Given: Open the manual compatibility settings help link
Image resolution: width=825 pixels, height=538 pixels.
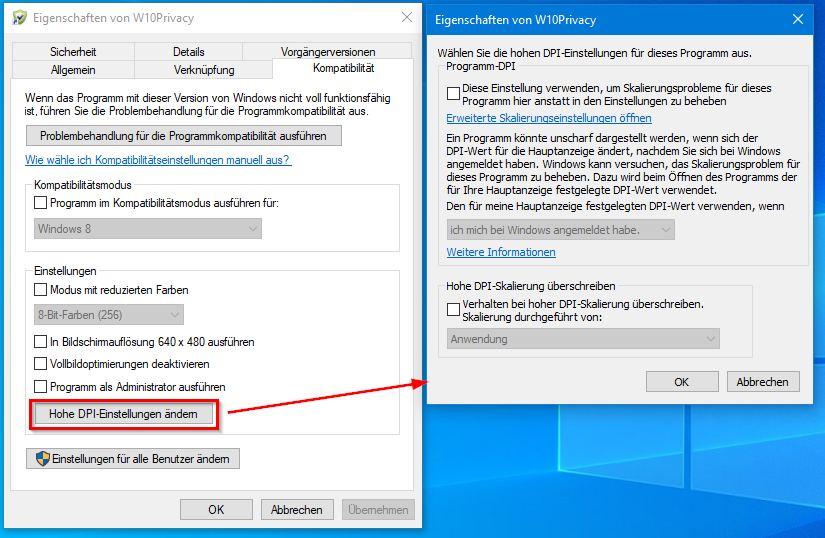Looking at the screenshot, I should click(158, 160).
